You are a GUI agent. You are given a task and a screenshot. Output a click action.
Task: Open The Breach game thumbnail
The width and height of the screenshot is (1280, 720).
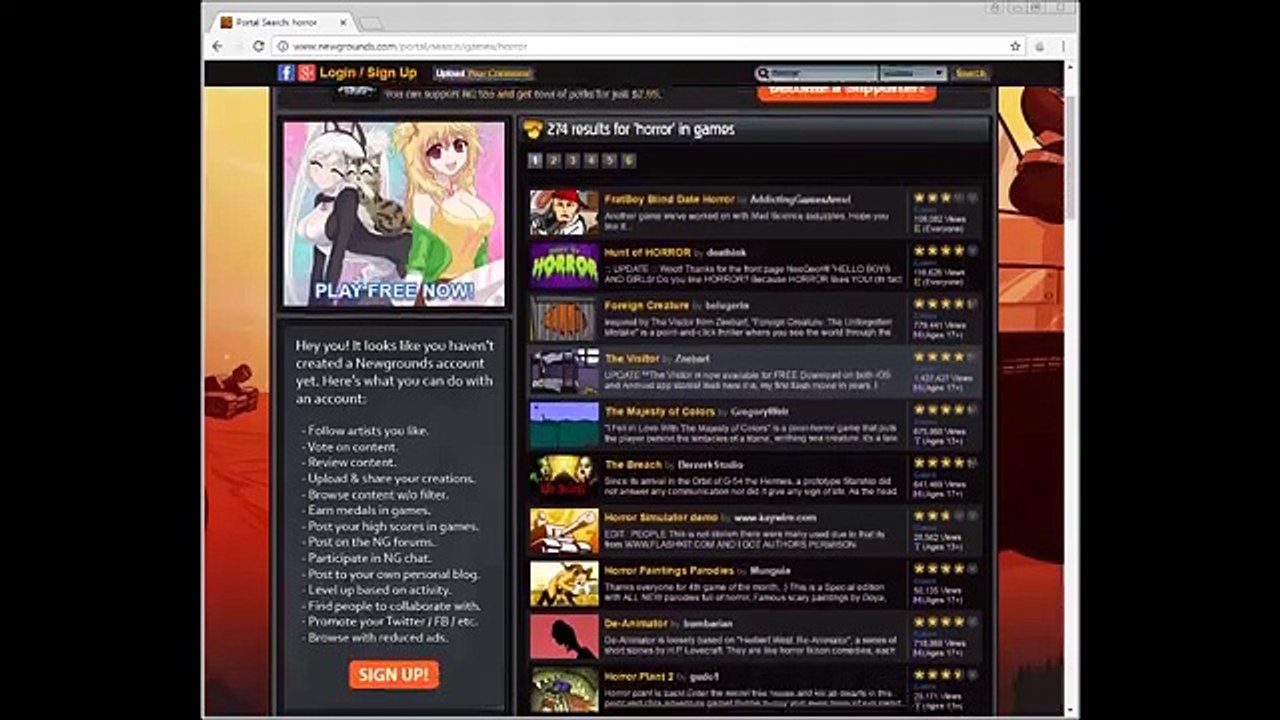point(564,477)
